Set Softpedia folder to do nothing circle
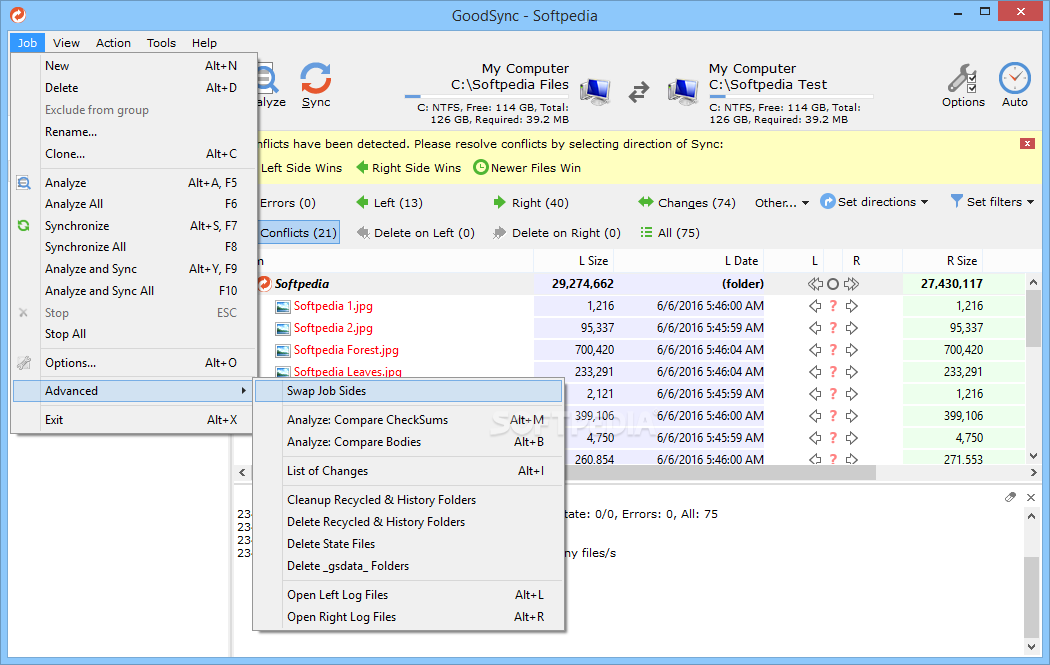Screen dimensions: 1050x665 pyautogui.click(x=833, y=284)
